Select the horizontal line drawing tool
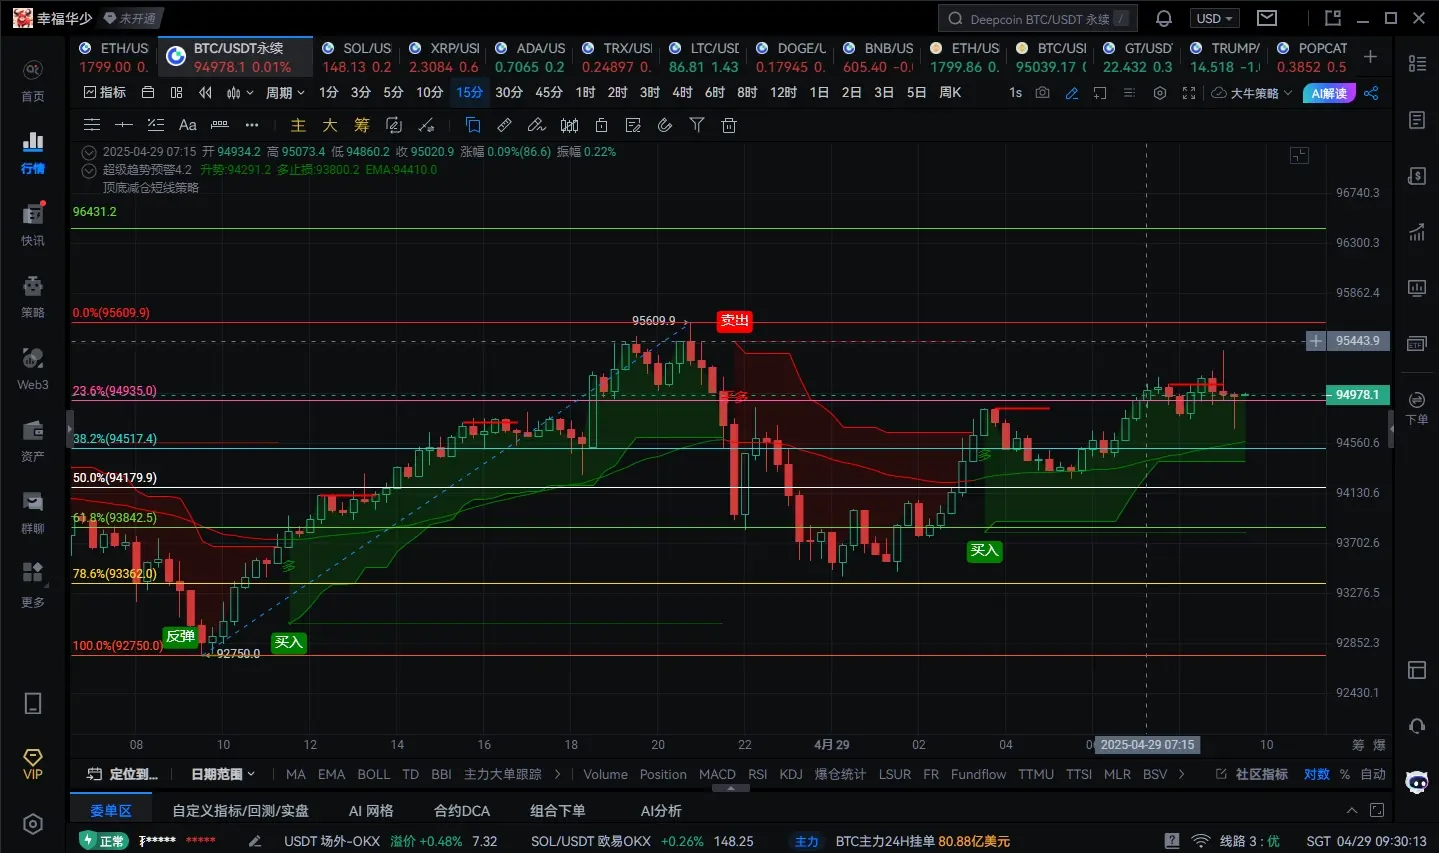The height and width of the screenshot is (853, 1439). [124, 125]
